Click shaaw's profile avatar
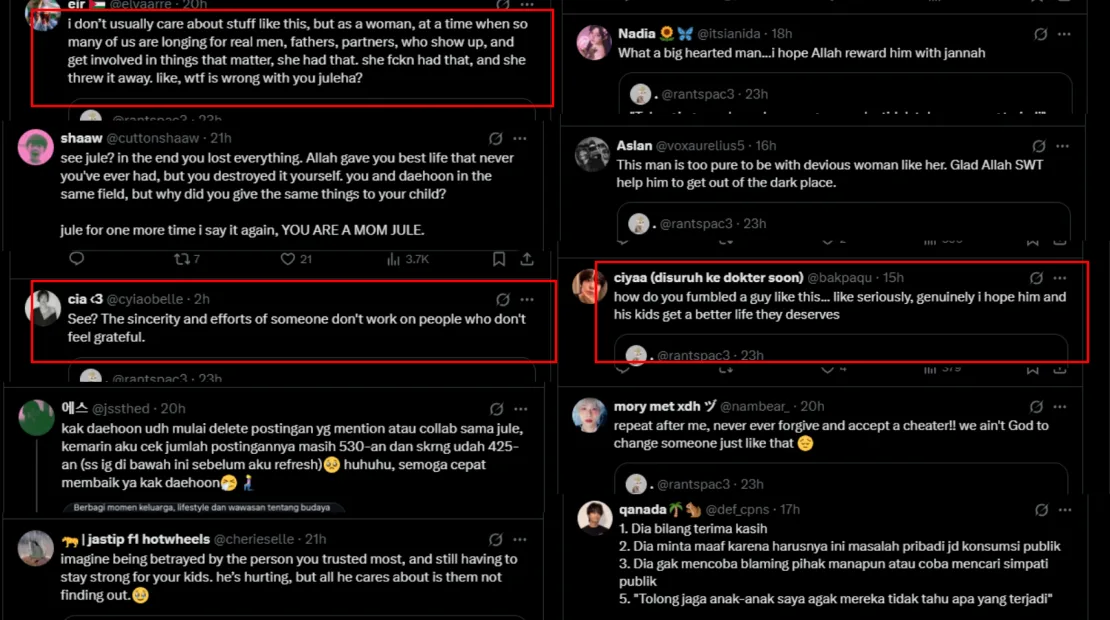The image size is (1110, 620). [36, 147]
